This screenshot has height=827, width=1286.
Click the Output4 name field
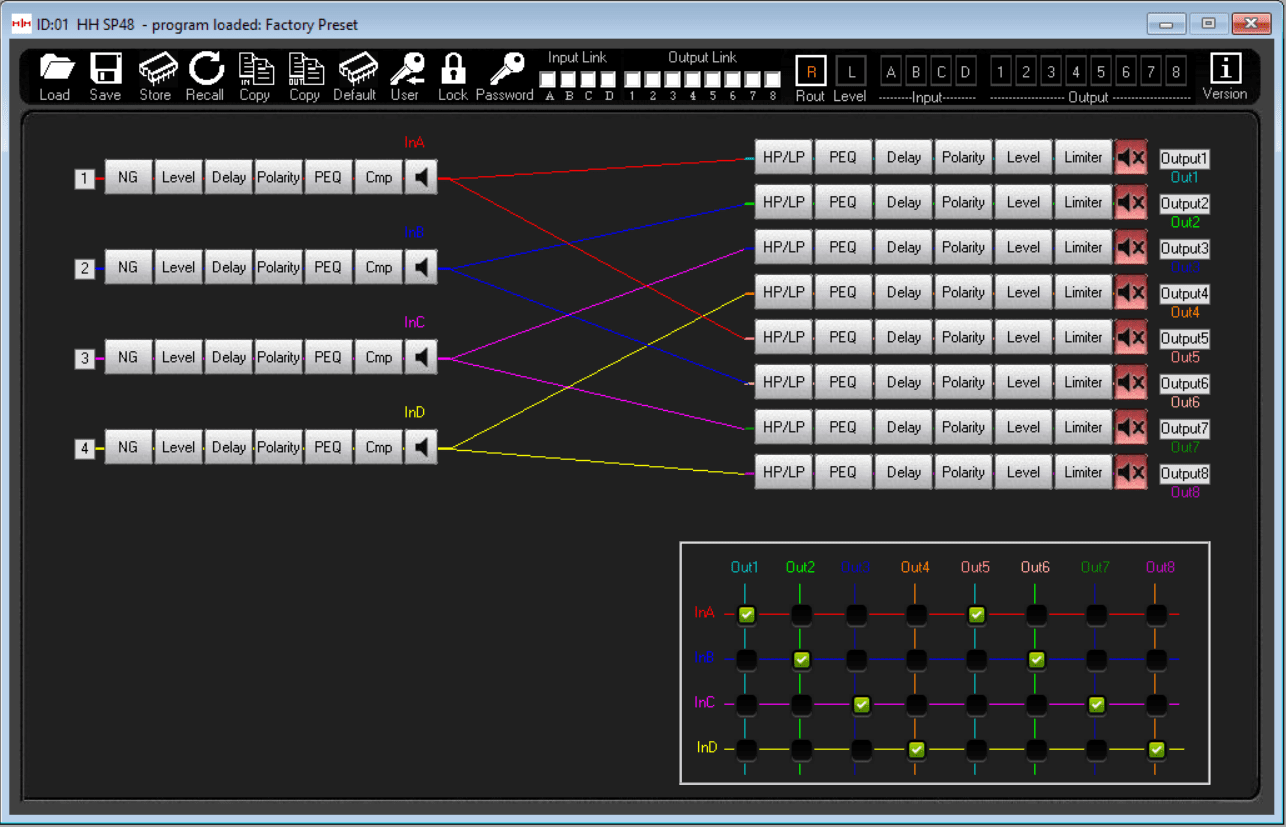tap(1184, 294)
